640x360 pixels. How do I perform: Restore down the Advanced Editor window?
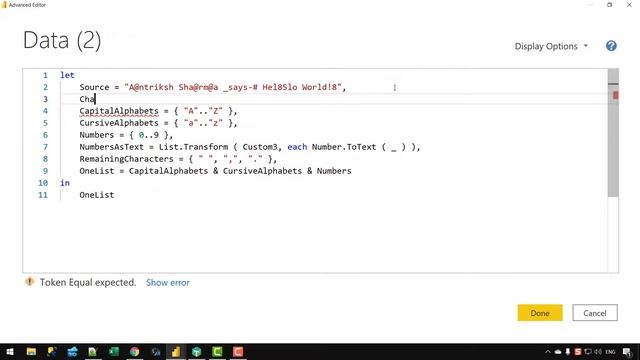point(609,5)
